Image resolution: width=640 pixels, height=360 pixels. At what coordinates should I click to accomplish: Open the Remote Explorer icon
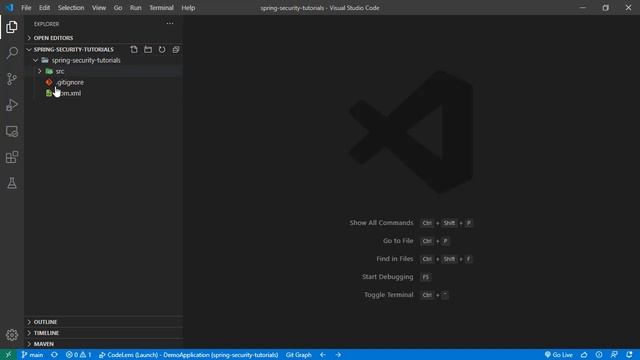coord(12,131)
